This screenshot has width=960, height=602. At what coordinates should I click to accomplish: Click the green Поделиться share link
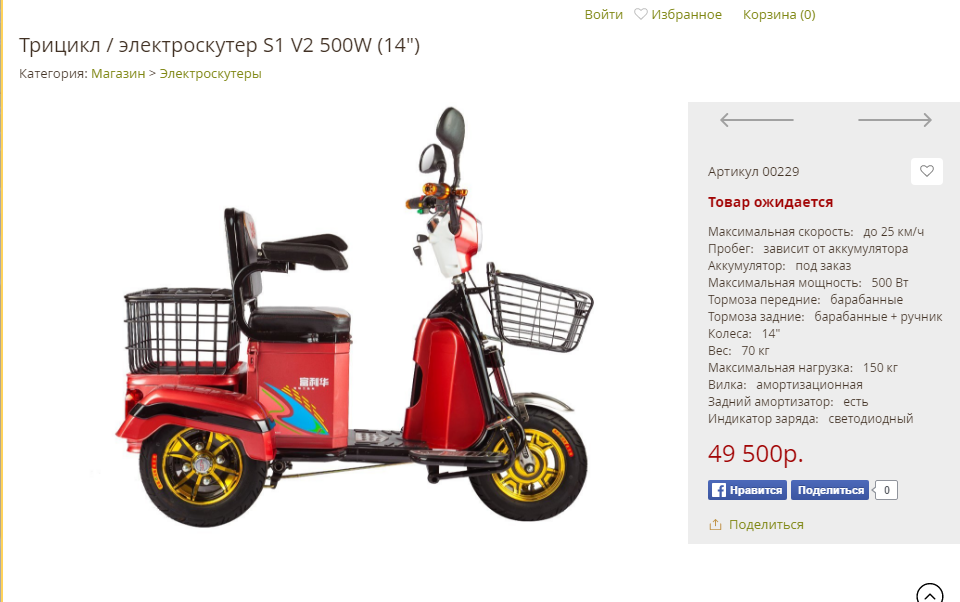[x=766, y=524]
